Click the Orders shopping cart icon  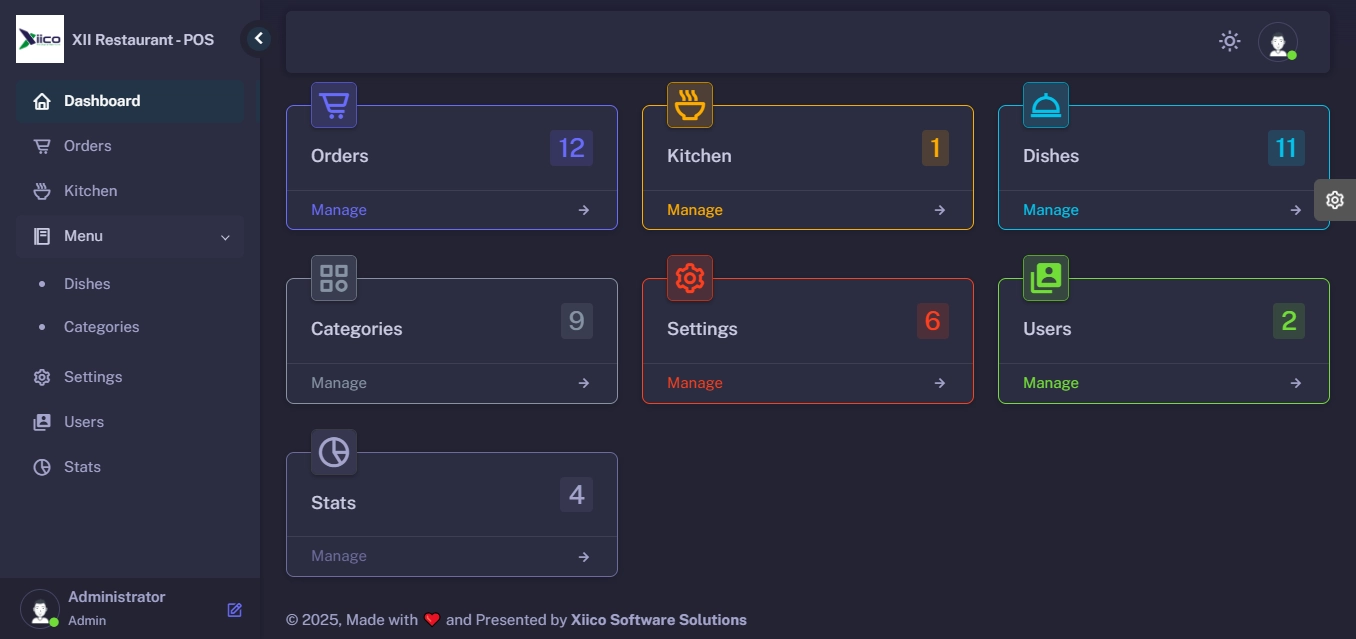[x=334, y=104]
